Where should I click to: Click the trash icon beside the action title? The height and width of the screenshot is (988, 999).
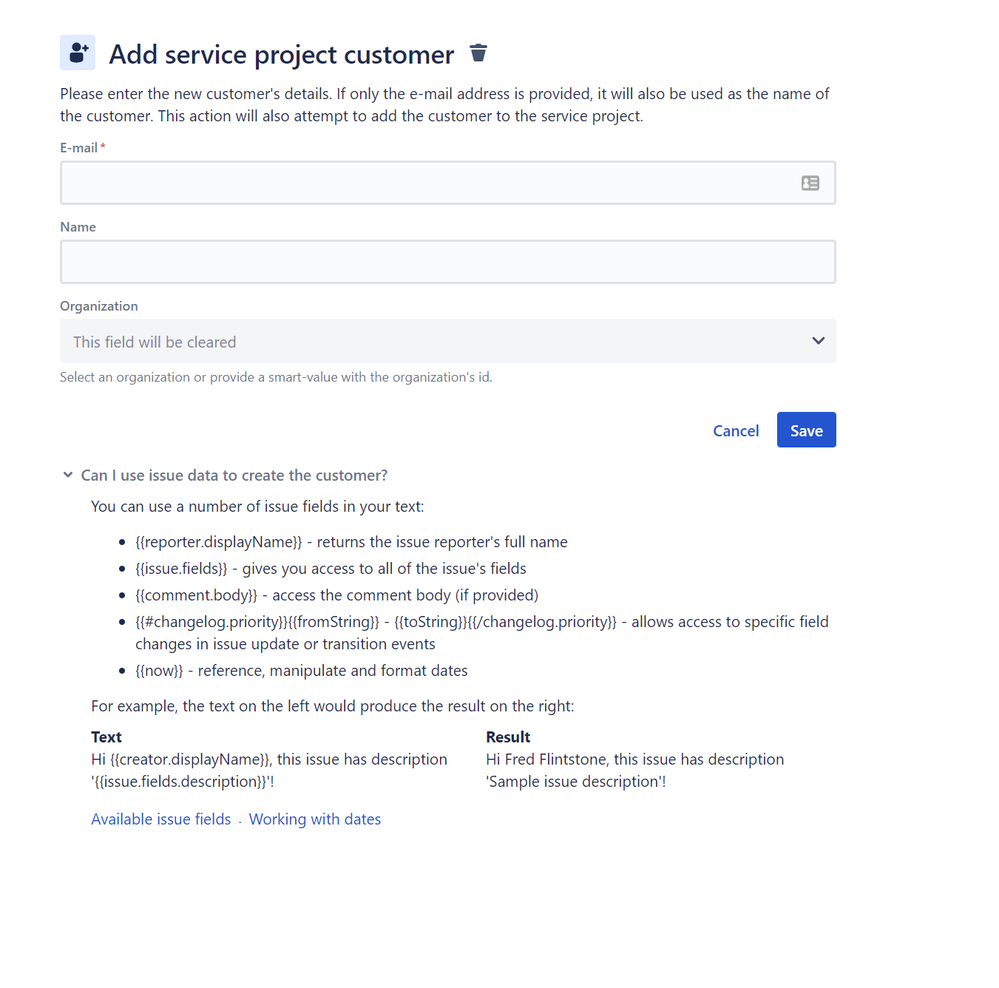click(477, 52)
